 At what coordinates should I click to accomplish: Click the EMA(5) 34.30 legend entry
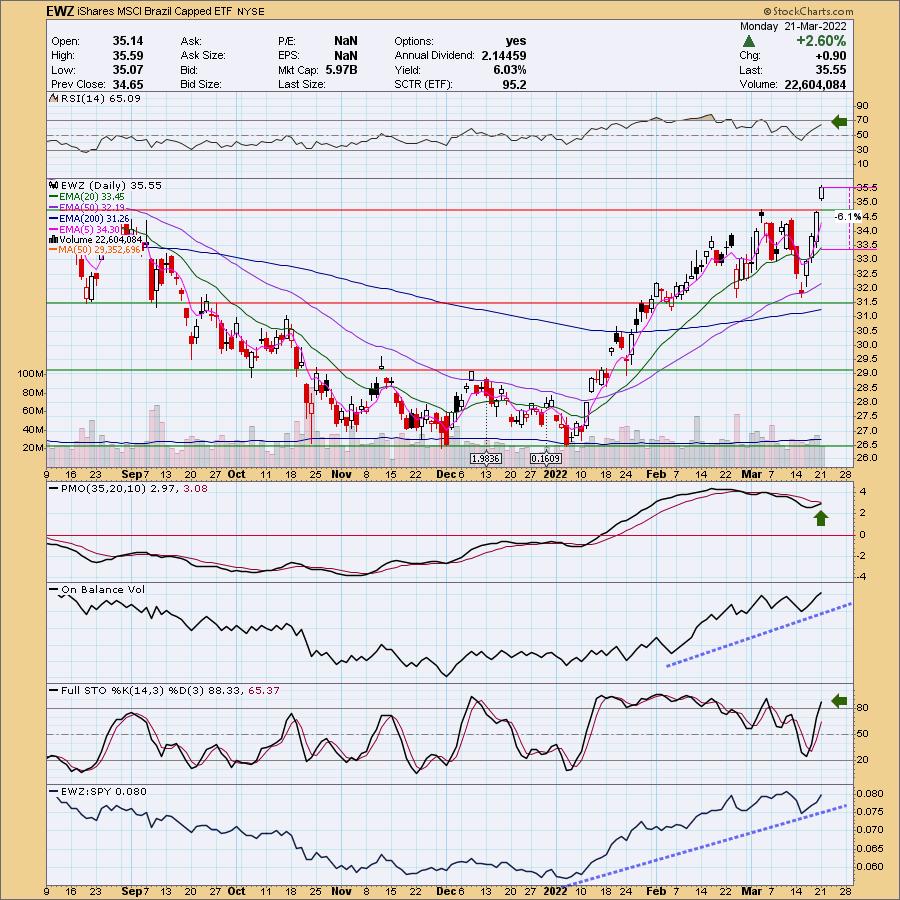[x=91, y=229]
